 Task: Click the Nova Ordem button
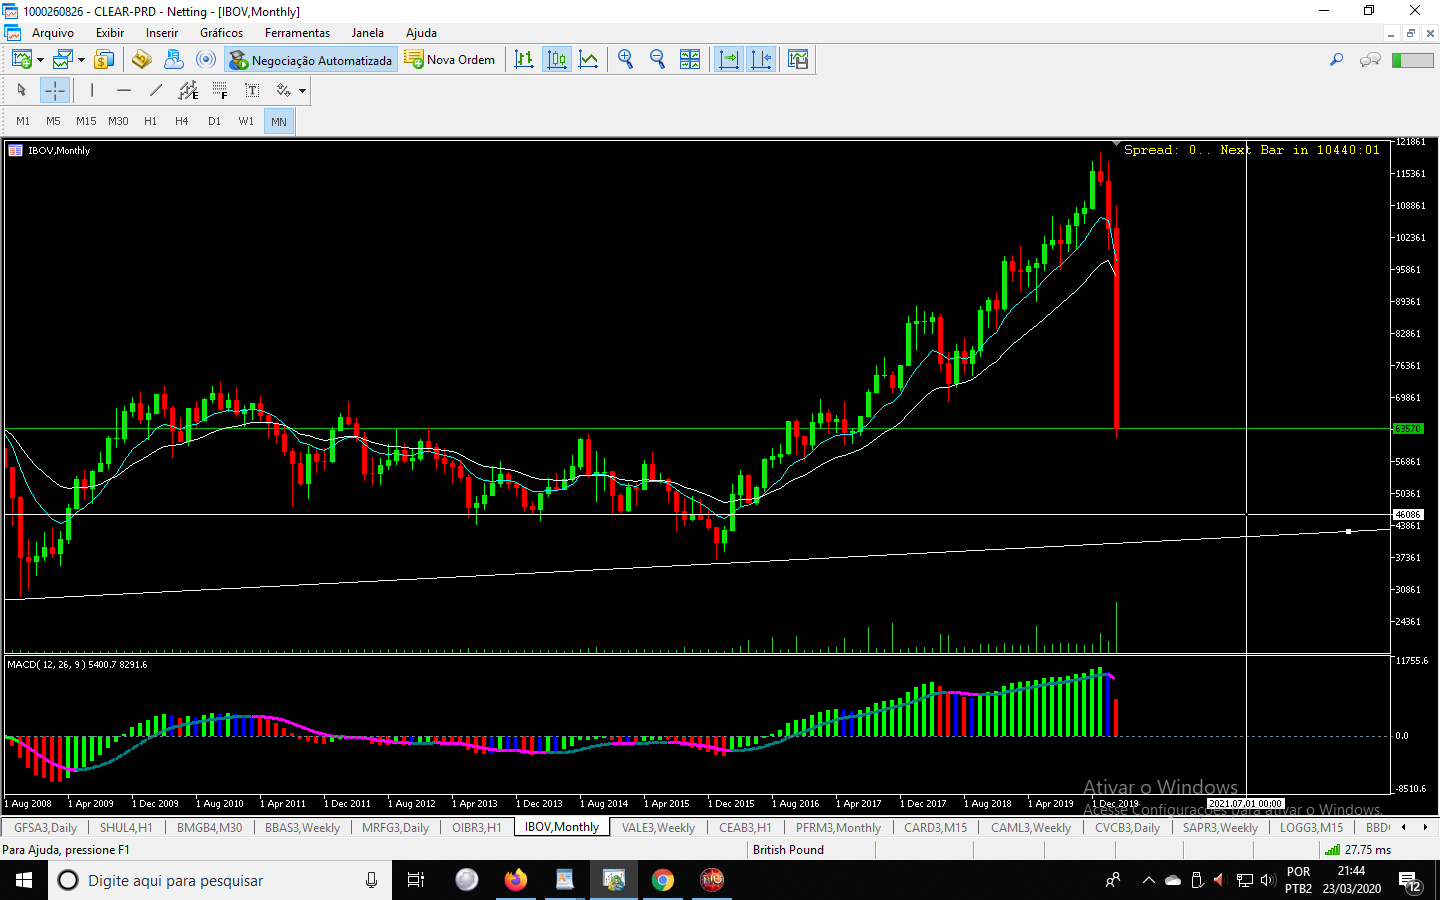pos(450,60)
